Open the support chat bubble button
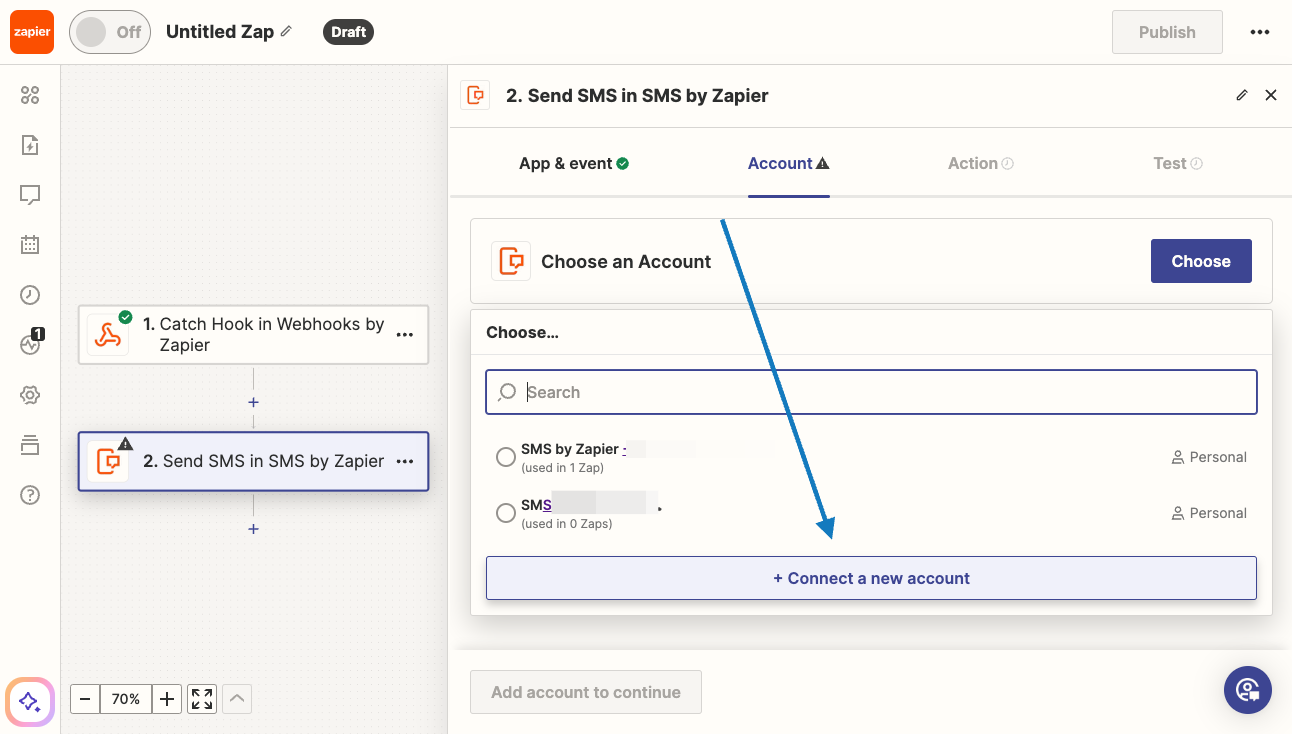 (x=1248, y=689)
